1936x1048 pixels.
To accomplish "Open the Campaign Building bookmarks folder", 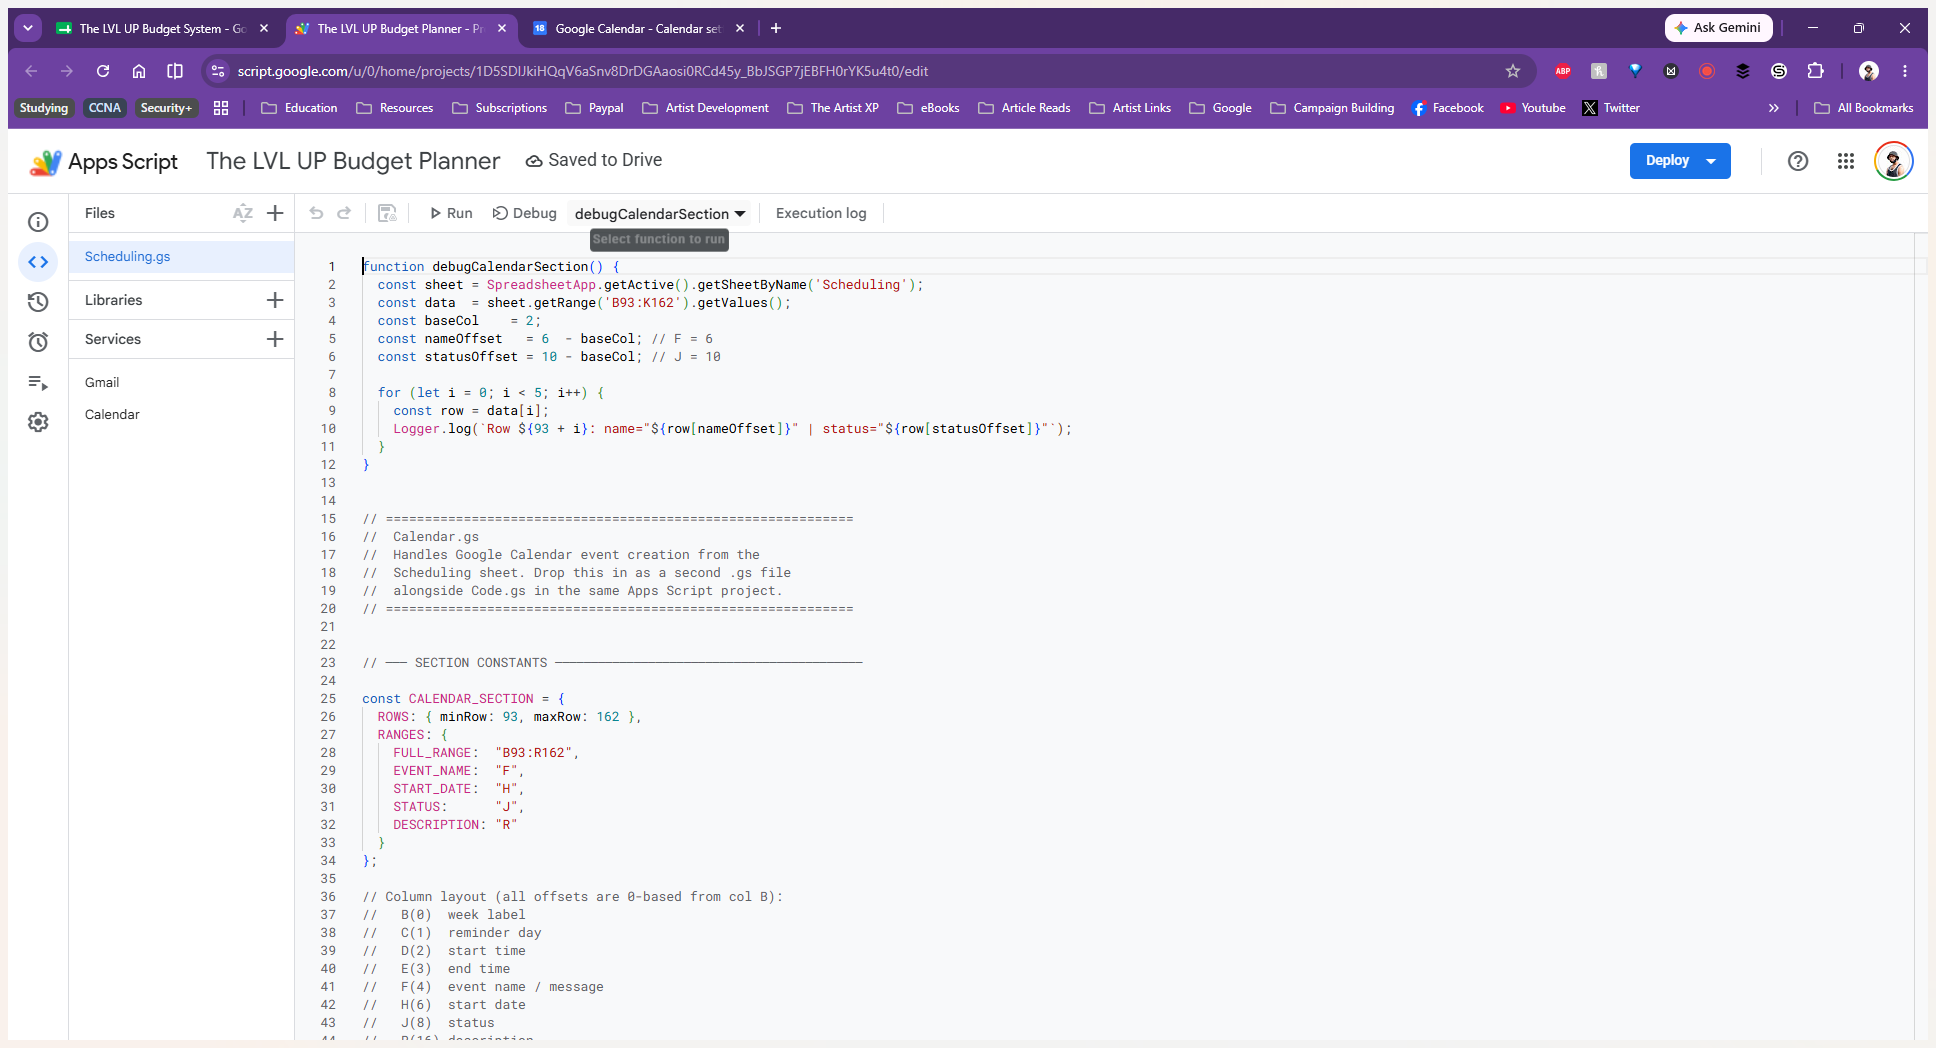I will [1332, 108].
